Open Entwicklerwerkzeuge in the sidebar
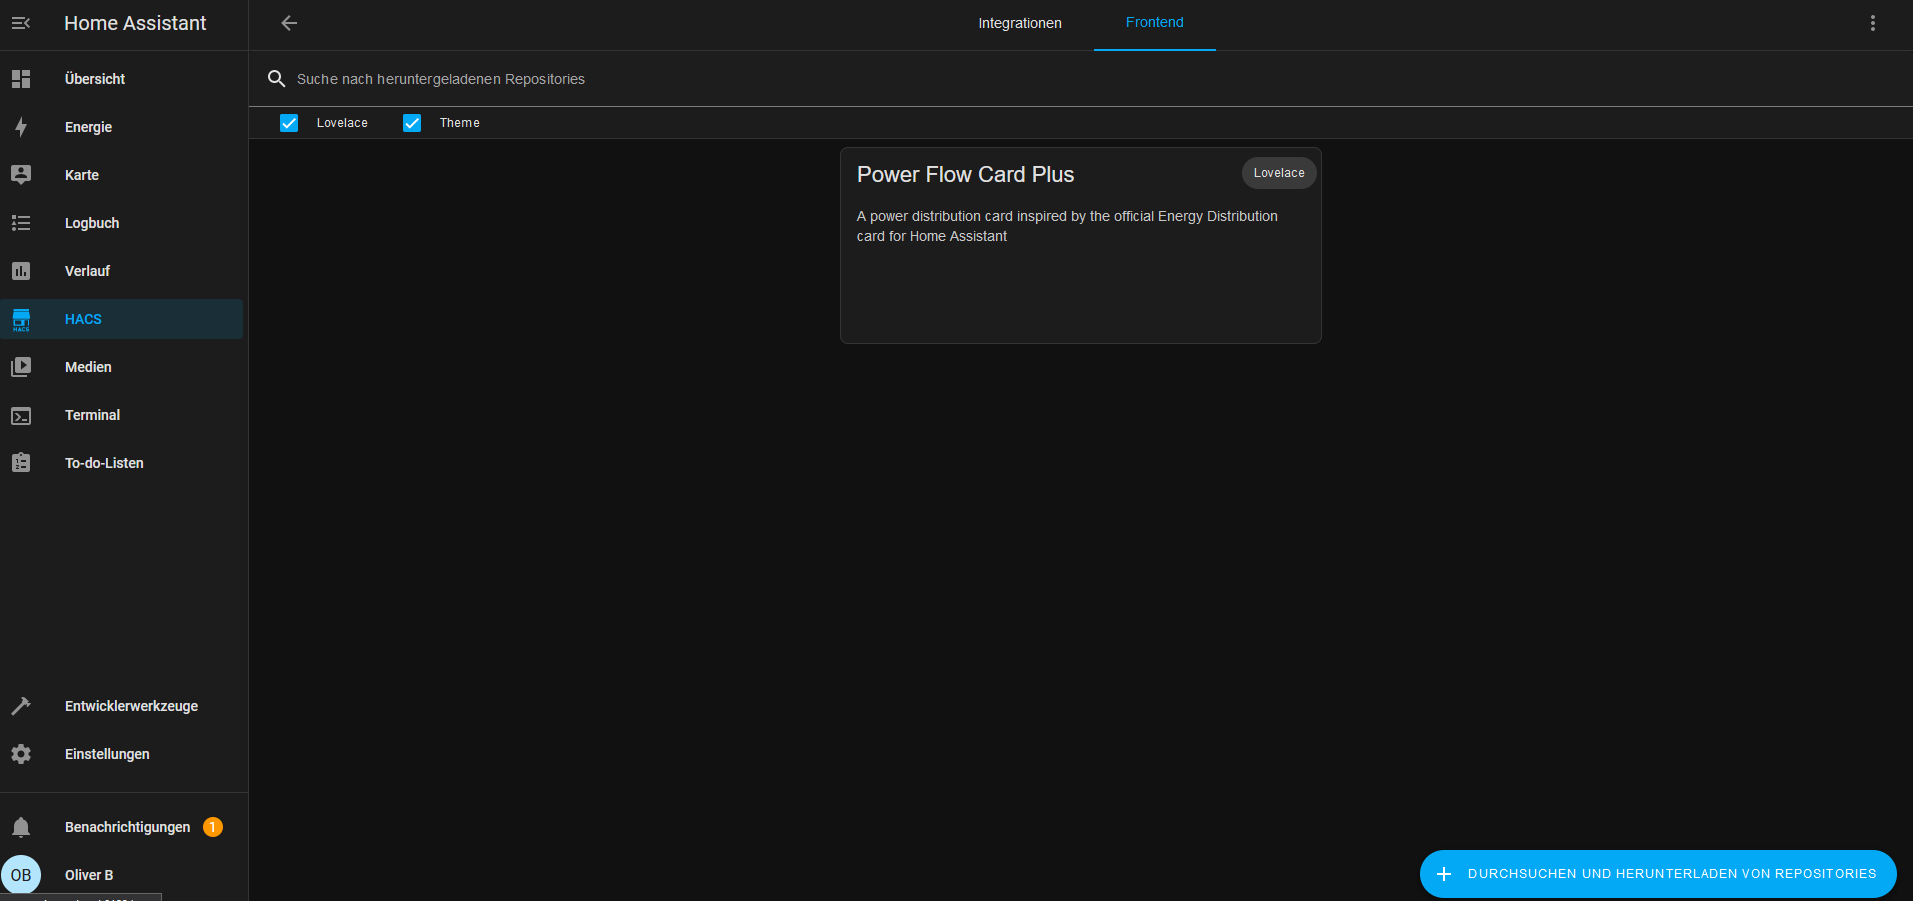 click(122, 706)
